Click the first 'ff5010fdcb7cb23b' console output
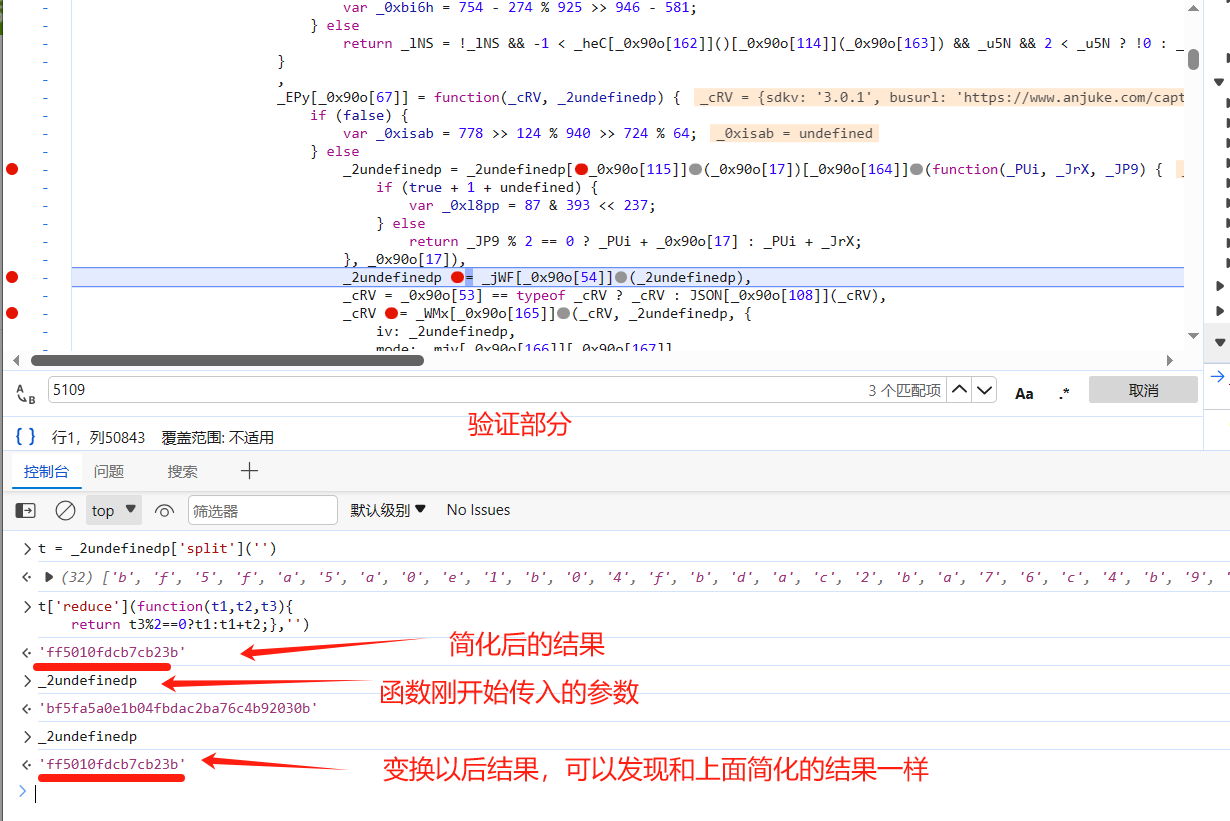Image resolution: width=1230 pixels, height=821 pixels. coord(112,652)
